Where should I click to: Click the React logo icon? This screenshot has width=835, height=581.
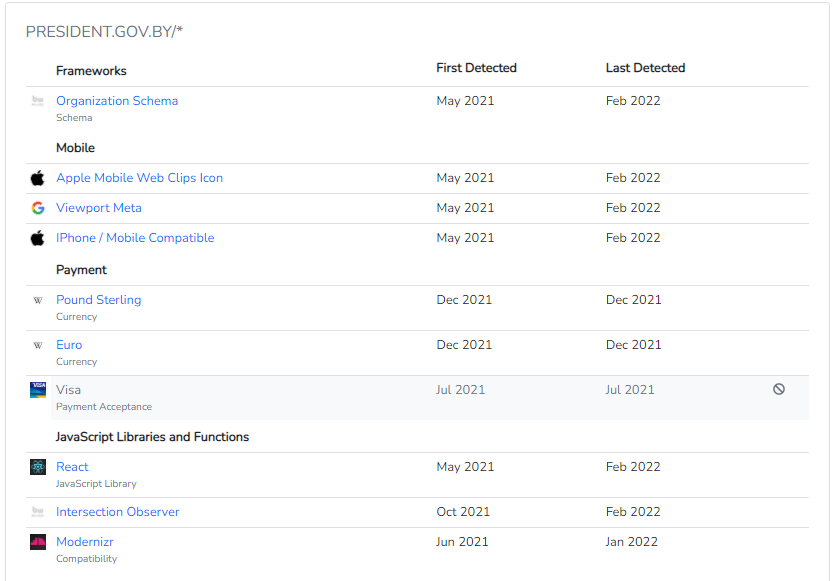[x=38, y=467]
